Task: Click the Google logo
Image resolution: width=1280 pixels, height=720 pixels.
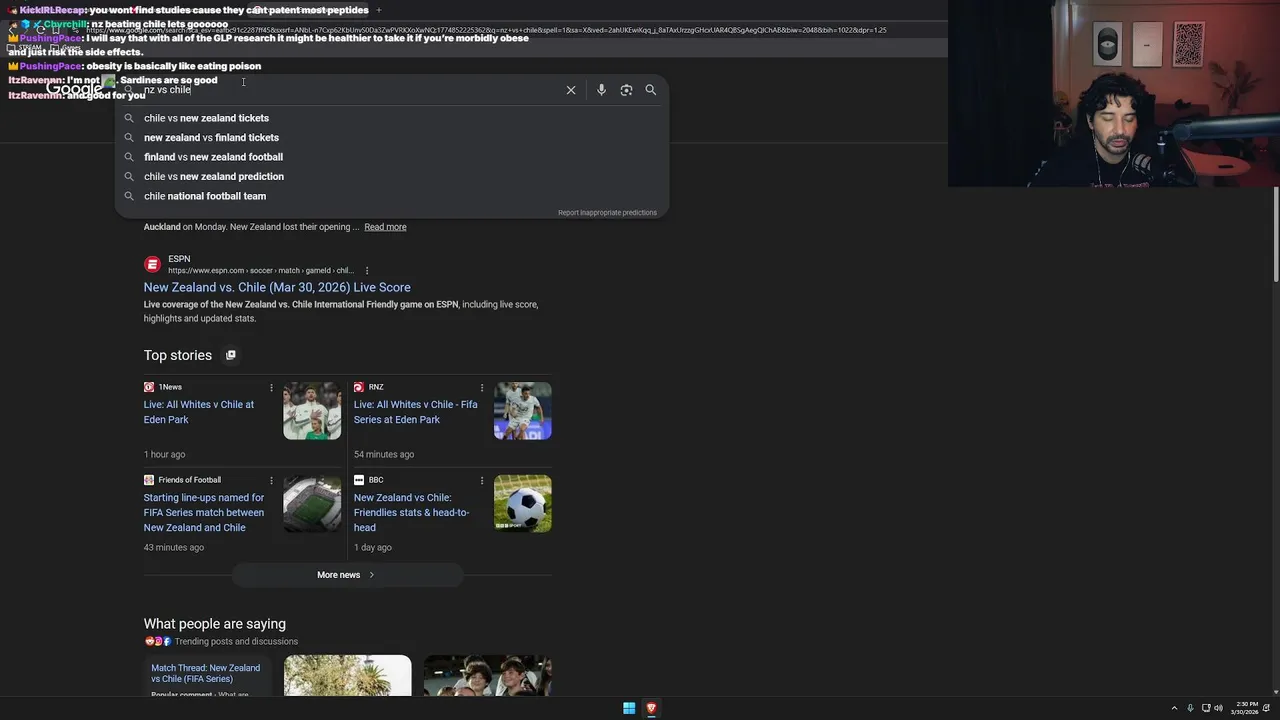Action: click(74, 90)
